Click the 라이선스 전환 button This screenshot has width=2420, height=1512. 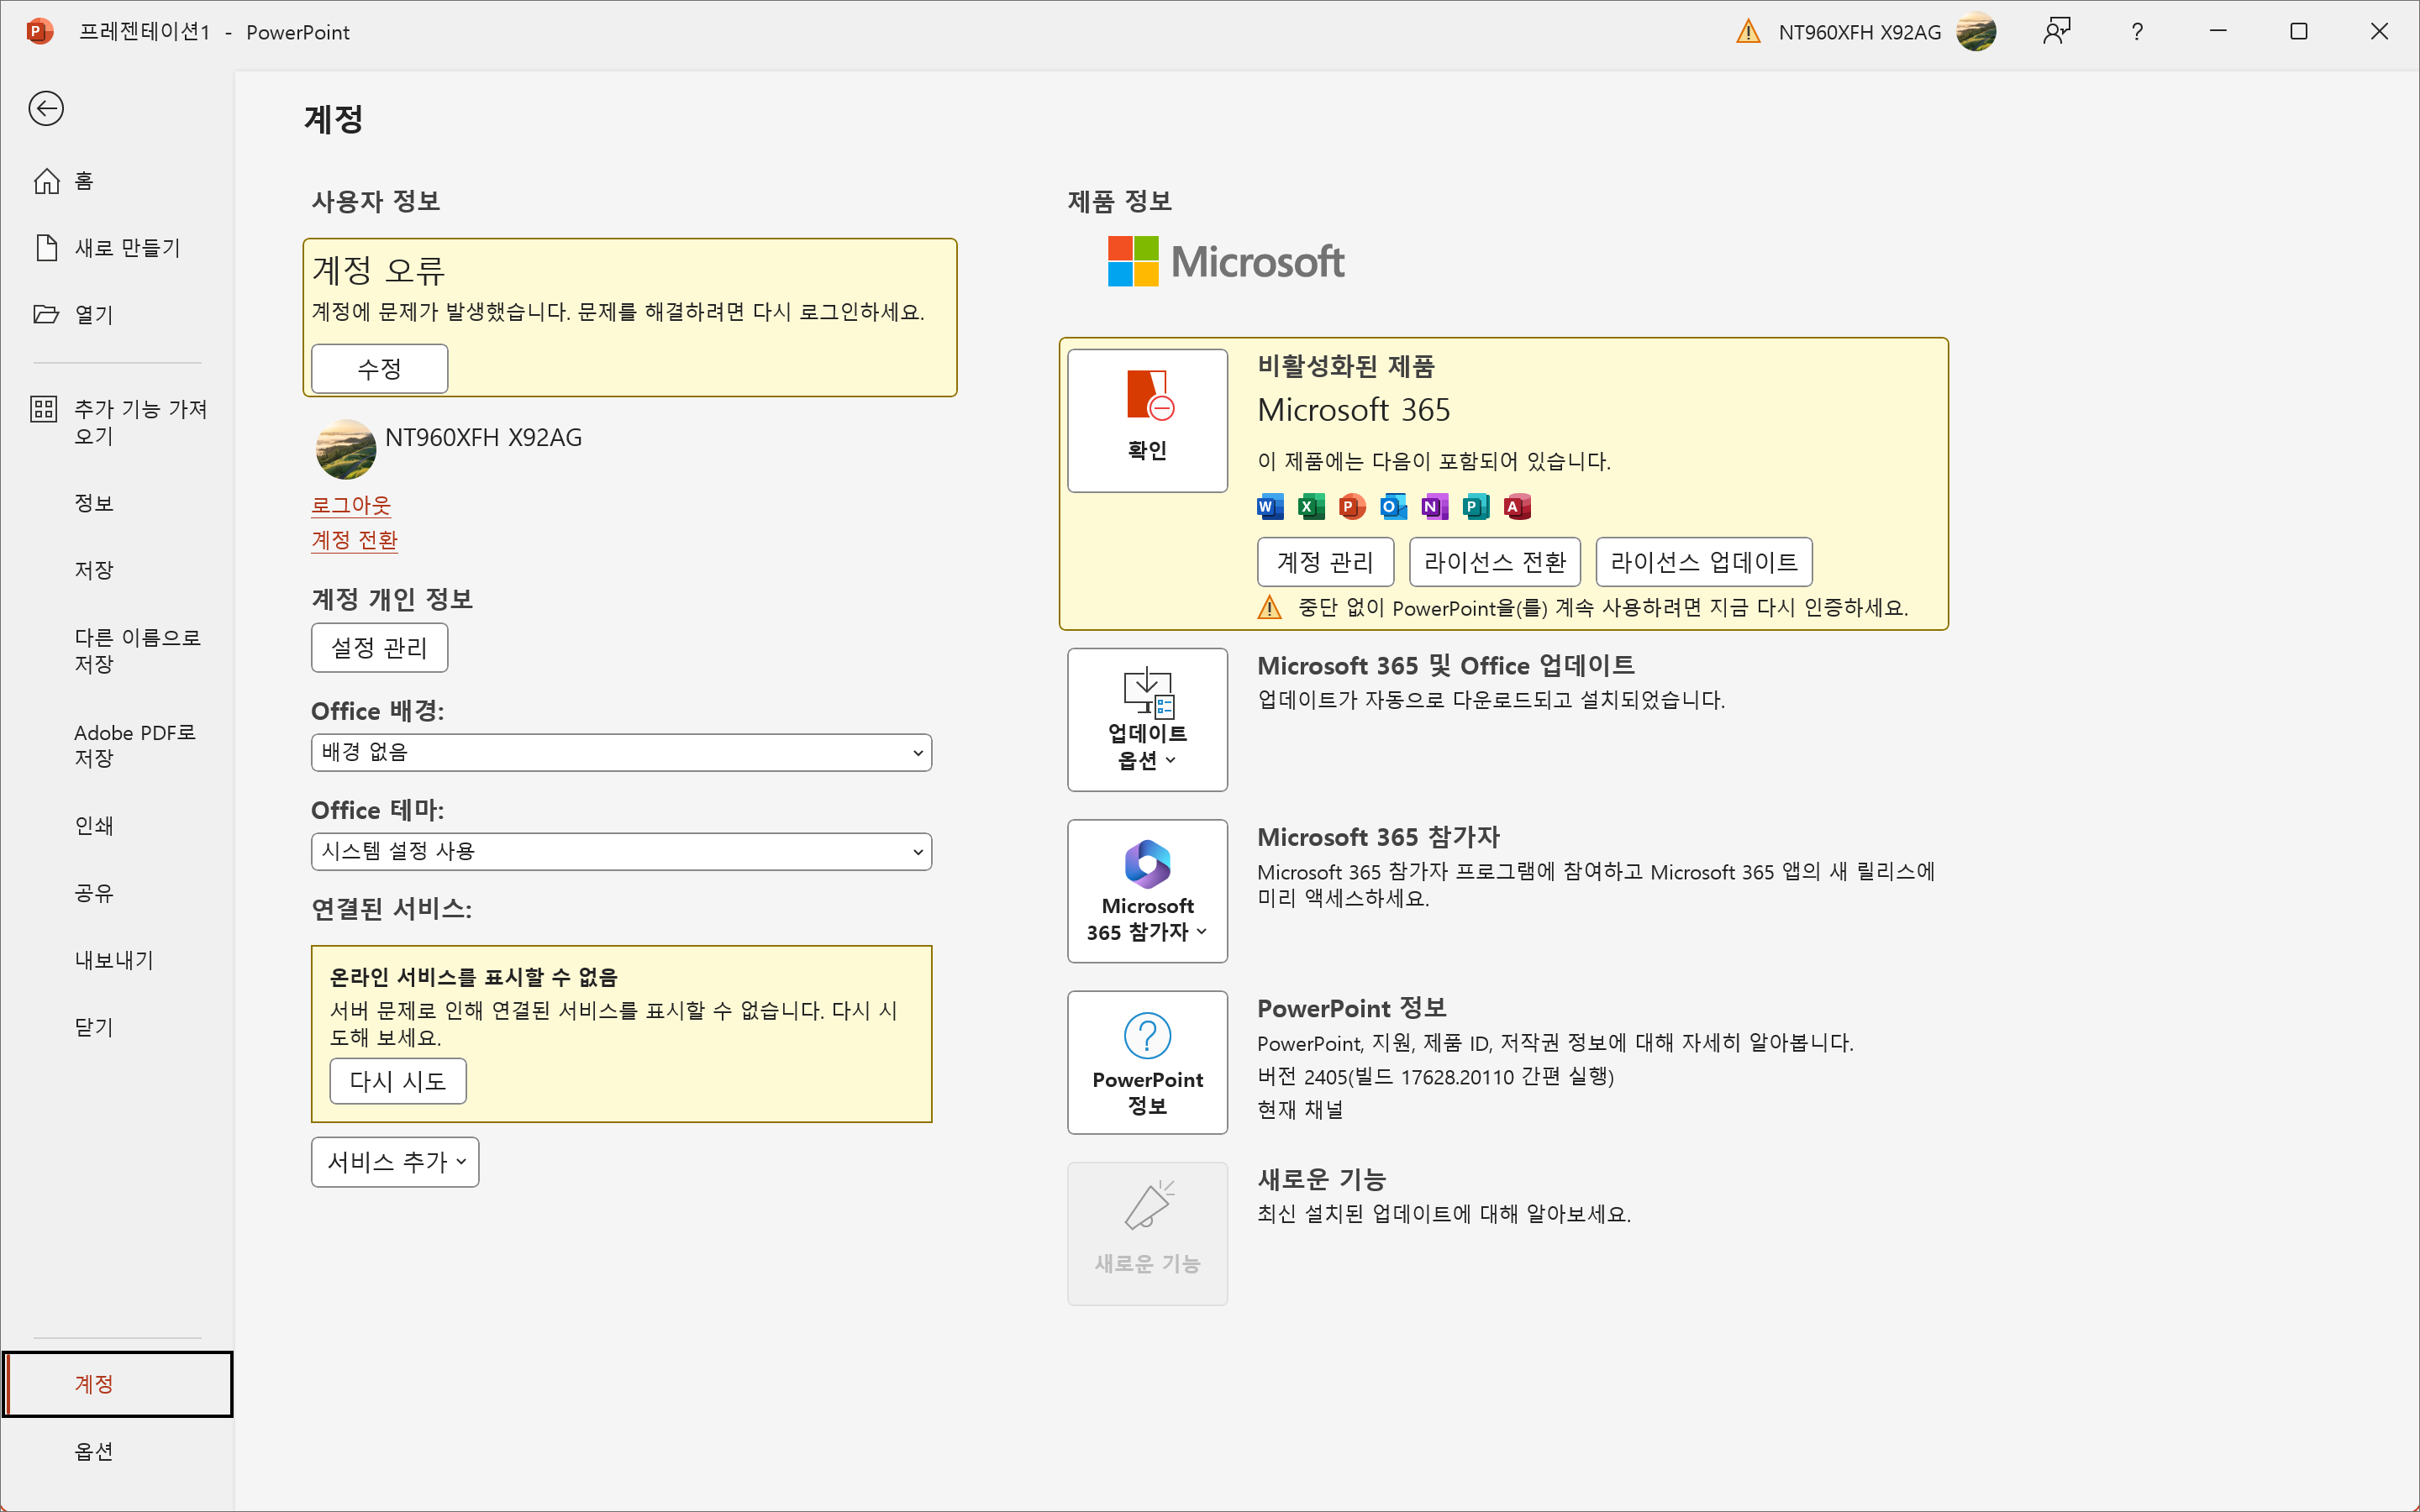[x=1494, y=562]
